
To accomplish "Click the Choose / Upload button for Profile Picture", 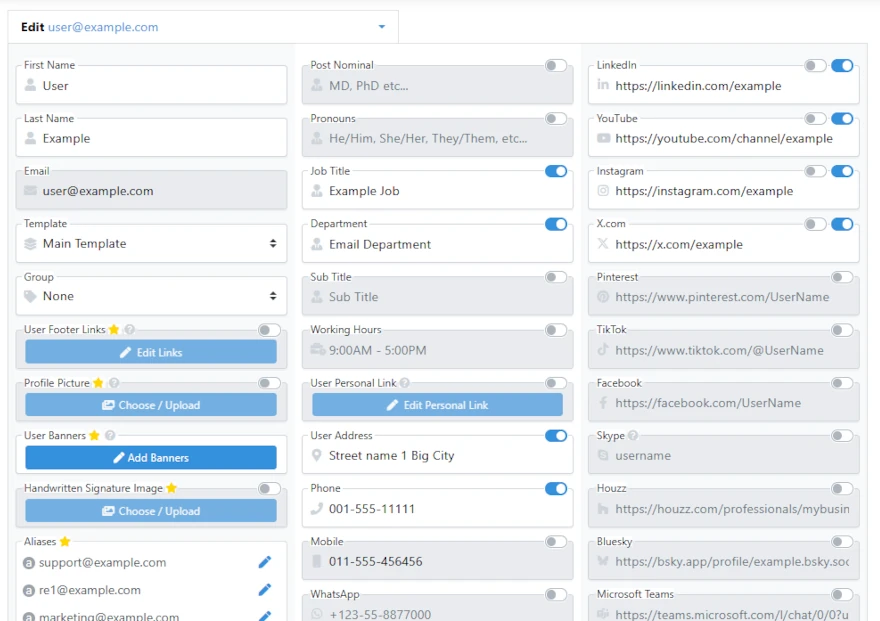I will point(151,405).
